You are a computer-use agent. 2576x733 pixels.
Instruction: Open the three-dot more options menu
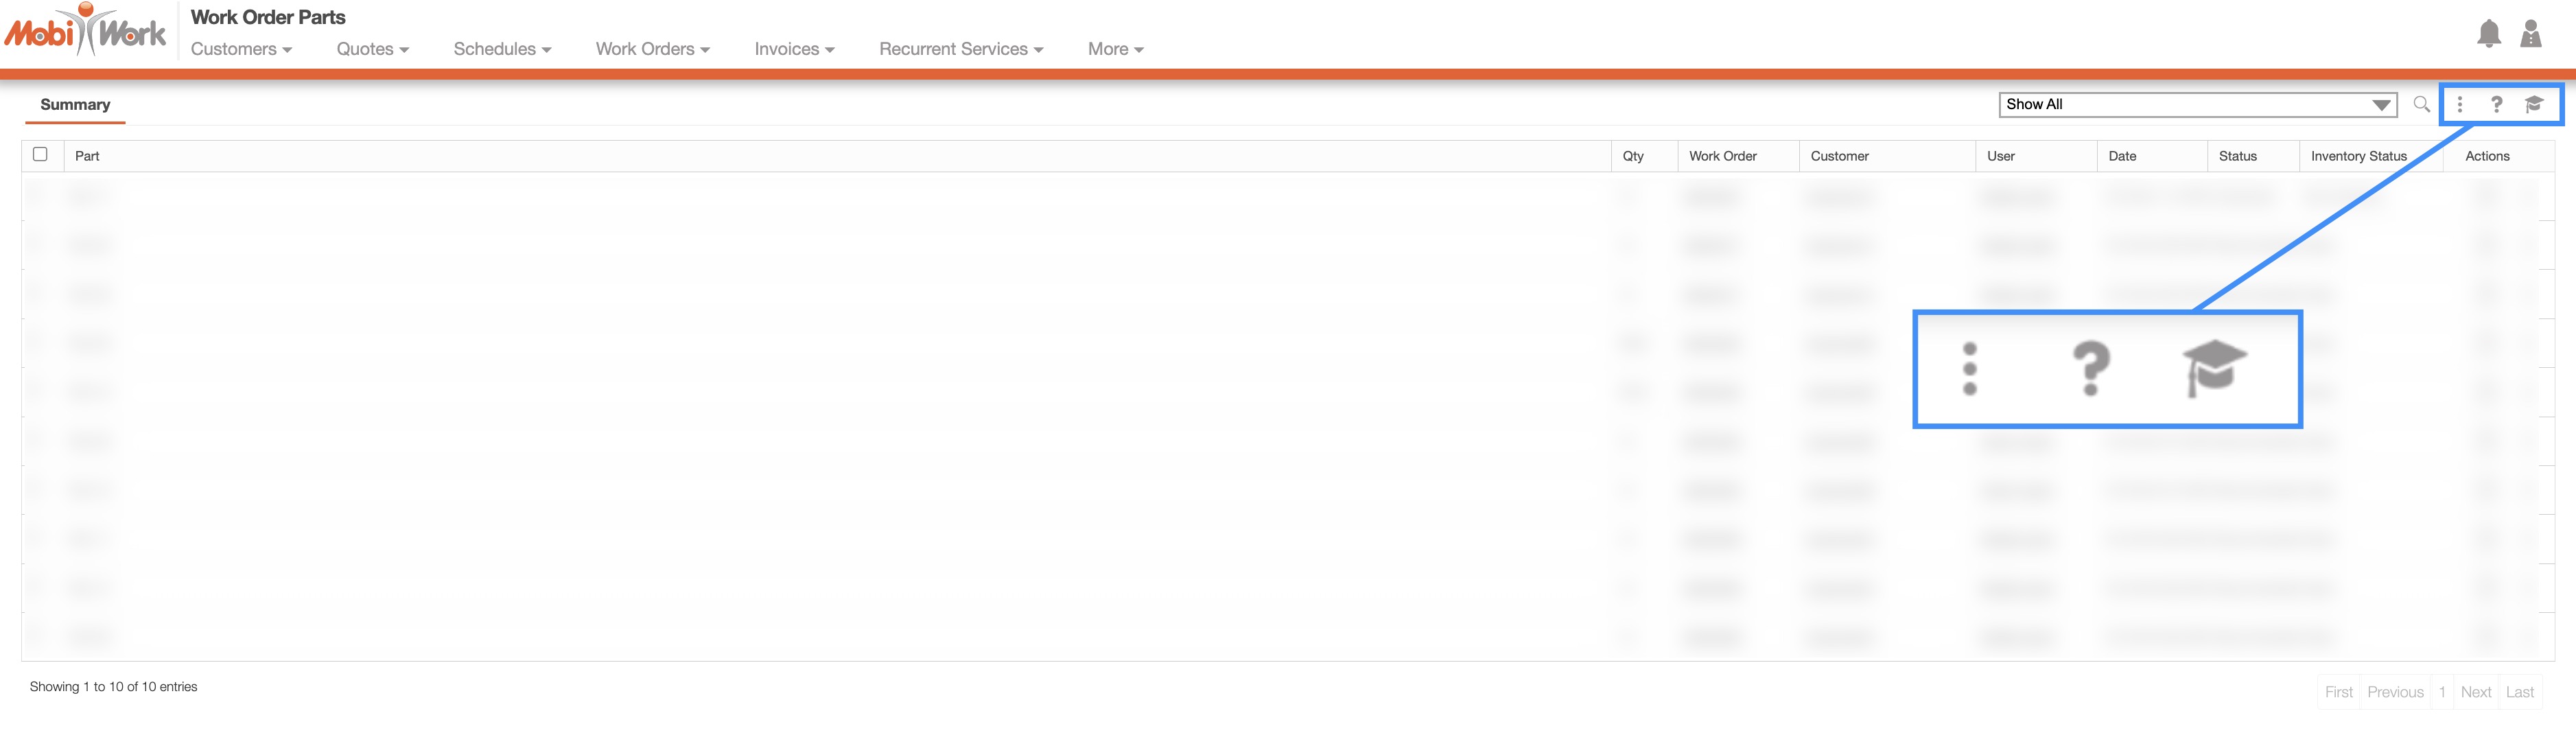(2459, 104)
